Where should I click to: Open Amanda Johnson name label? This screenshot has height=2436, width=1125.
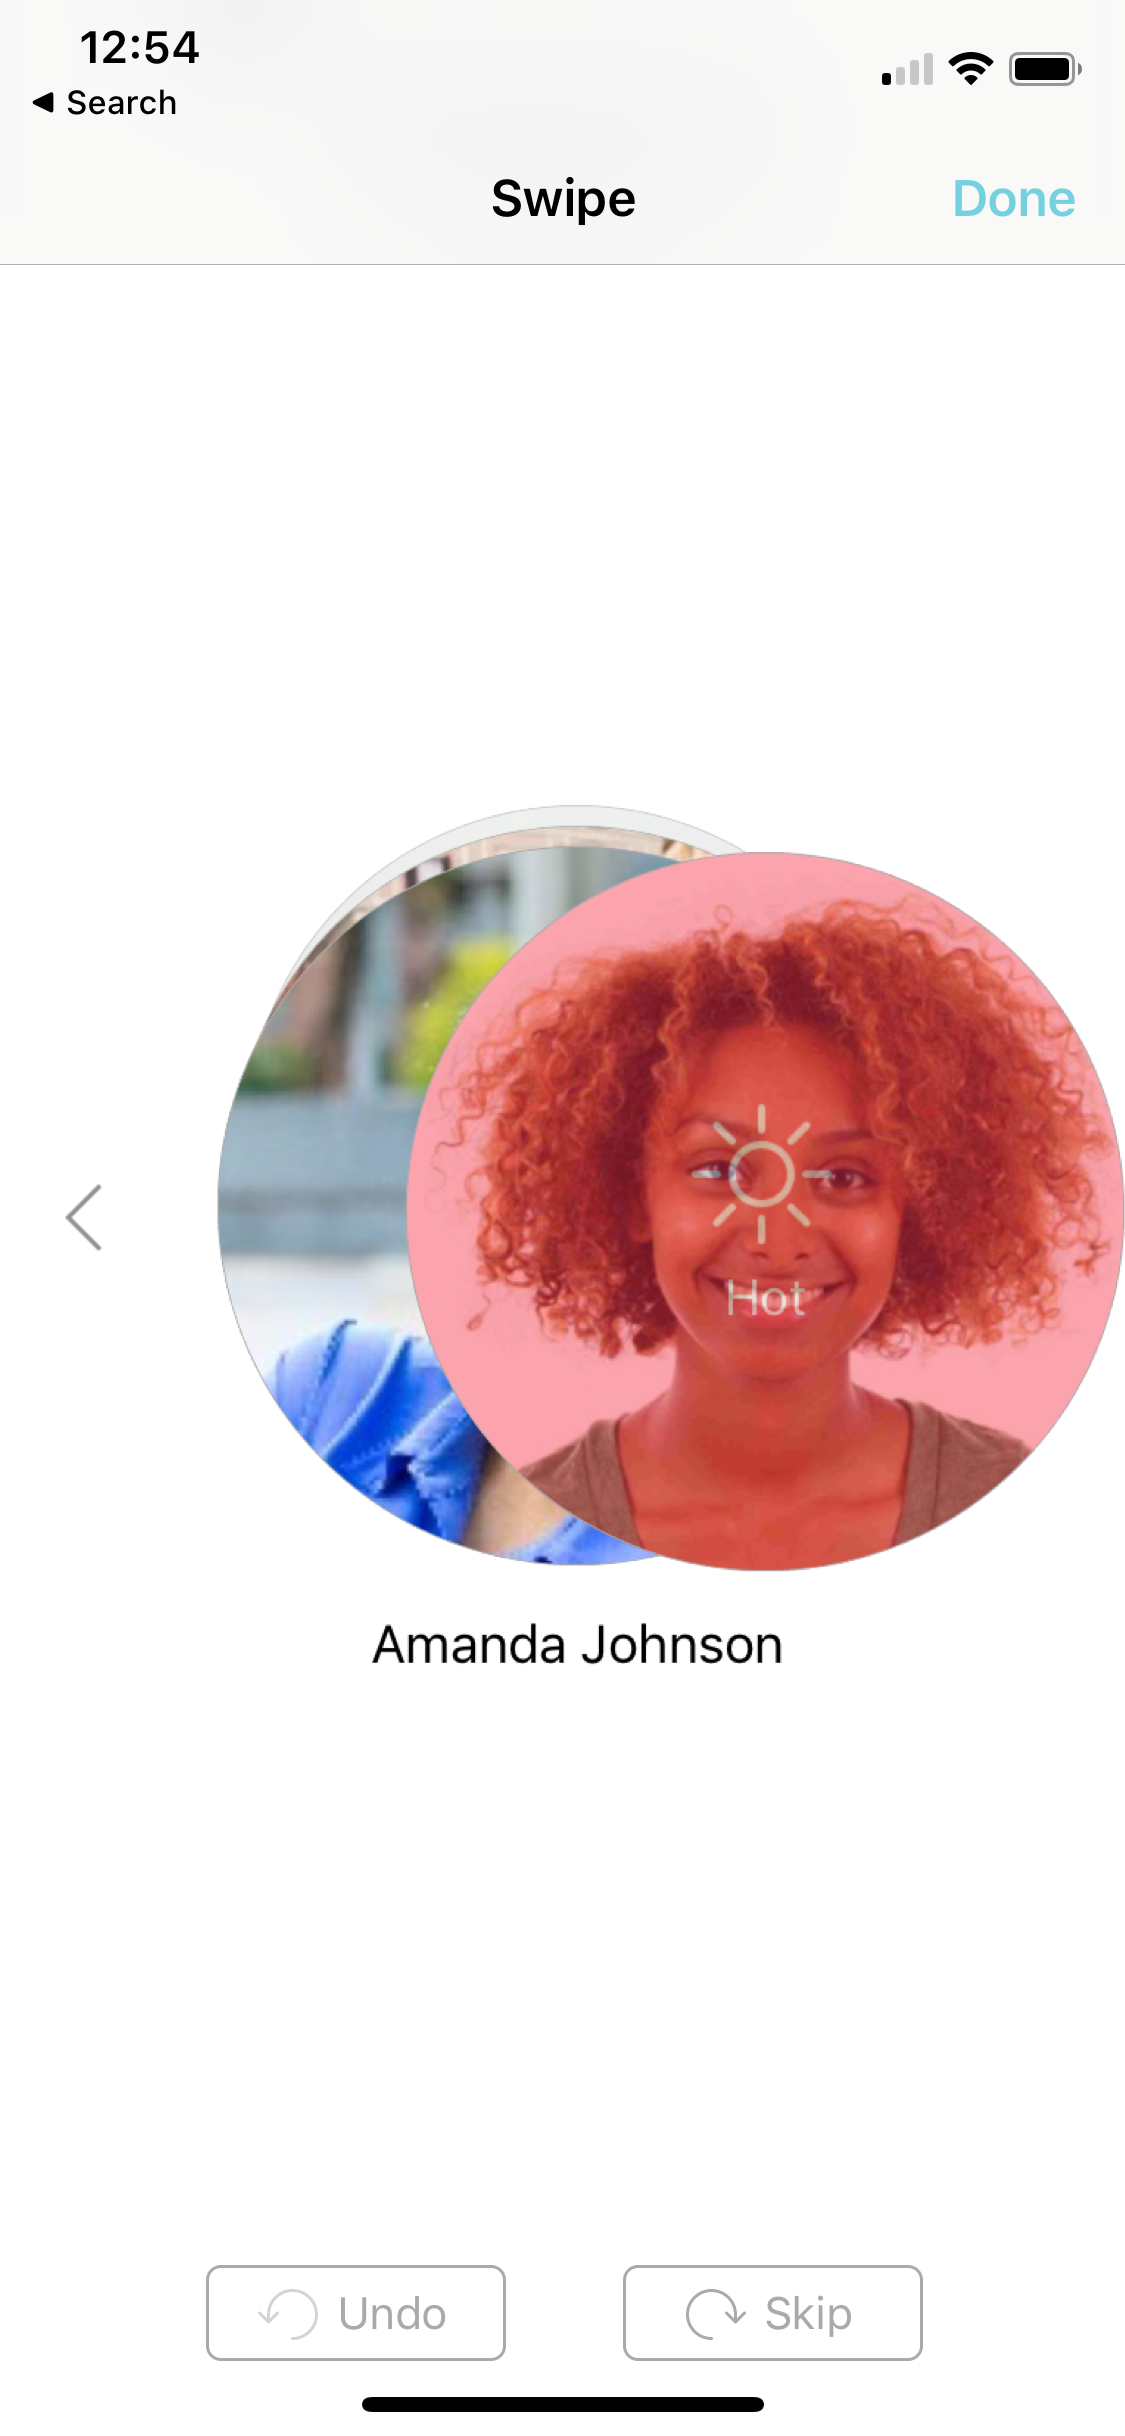click(x=577, y=1645)
